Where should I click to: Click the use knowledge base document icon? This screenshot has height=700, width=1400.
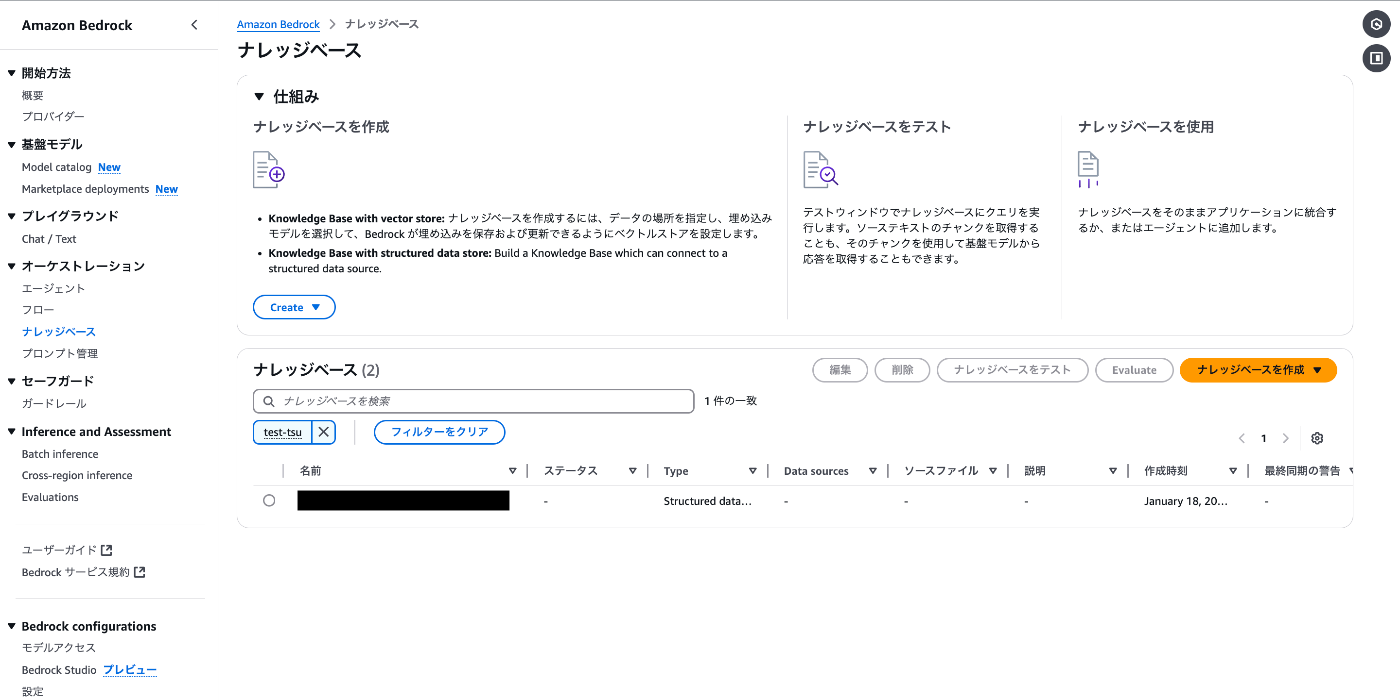(x=1088, y=170)
